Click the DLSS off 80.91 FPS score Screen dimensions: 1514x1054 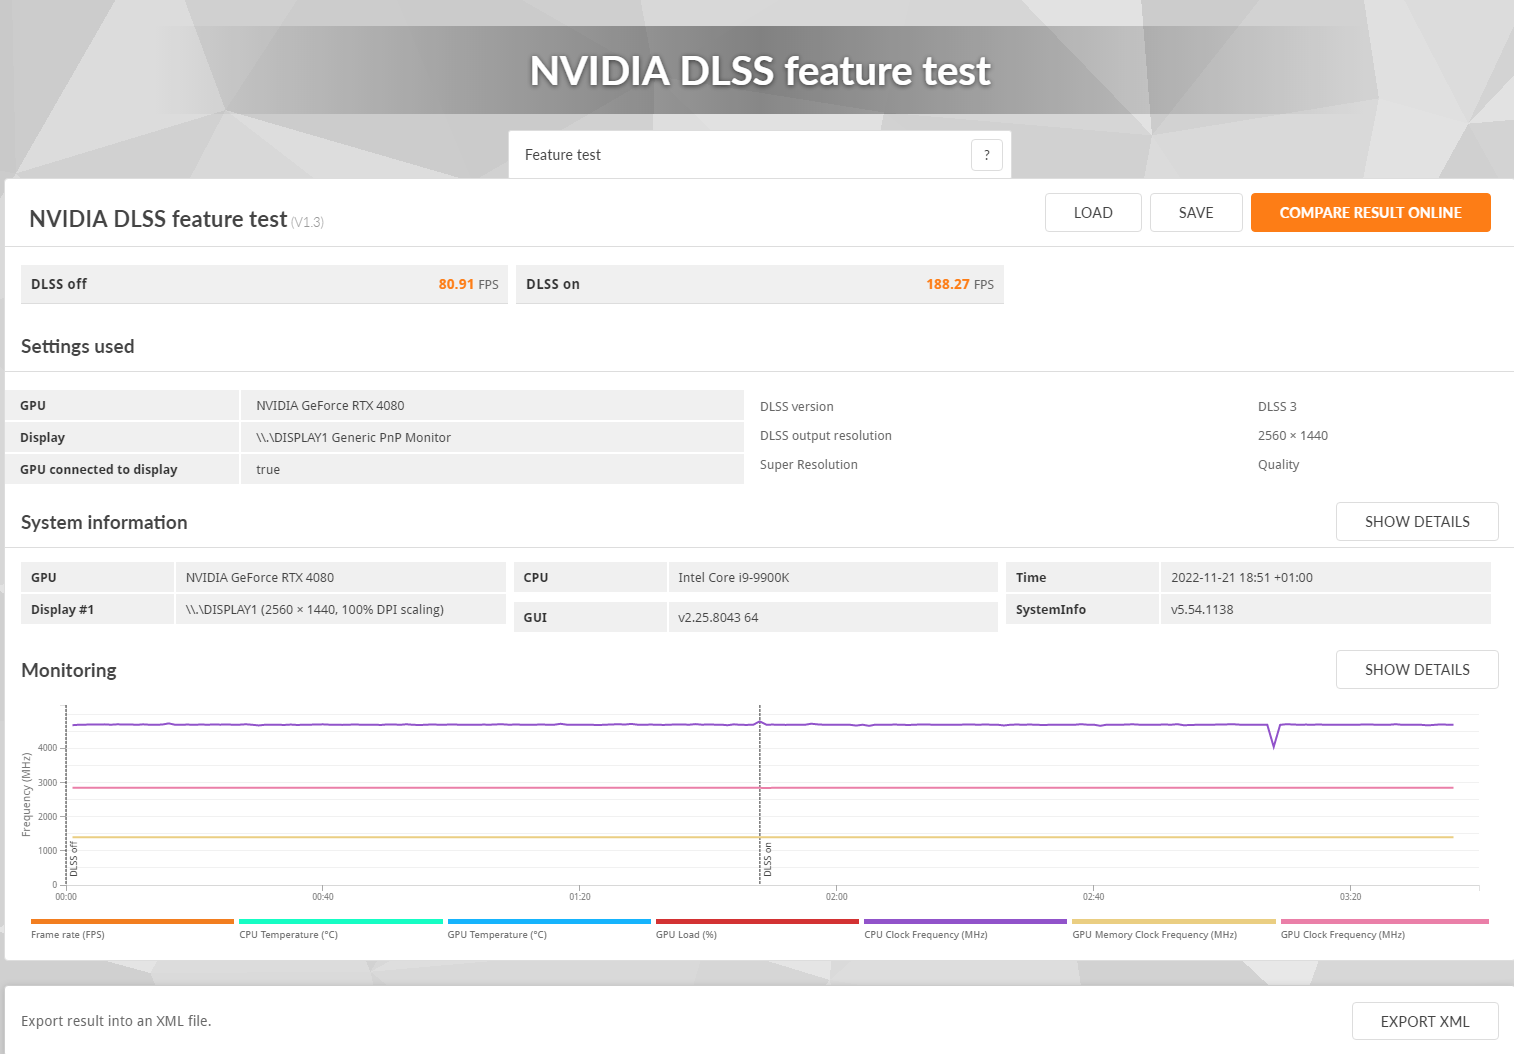[264, 284]
